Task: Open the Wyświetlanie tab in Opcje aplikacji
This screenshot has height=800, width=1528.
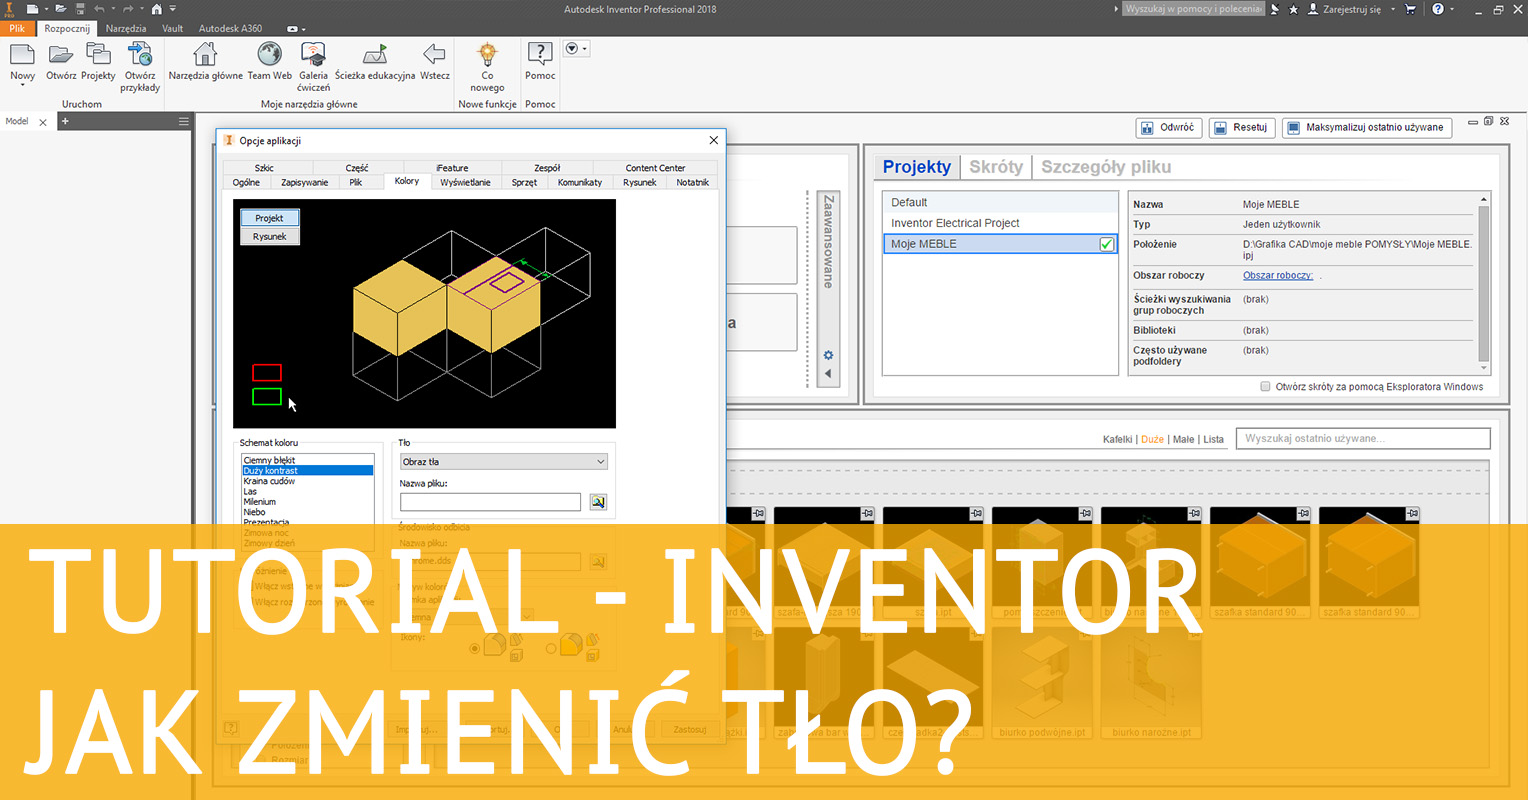Action: point(465,182)
